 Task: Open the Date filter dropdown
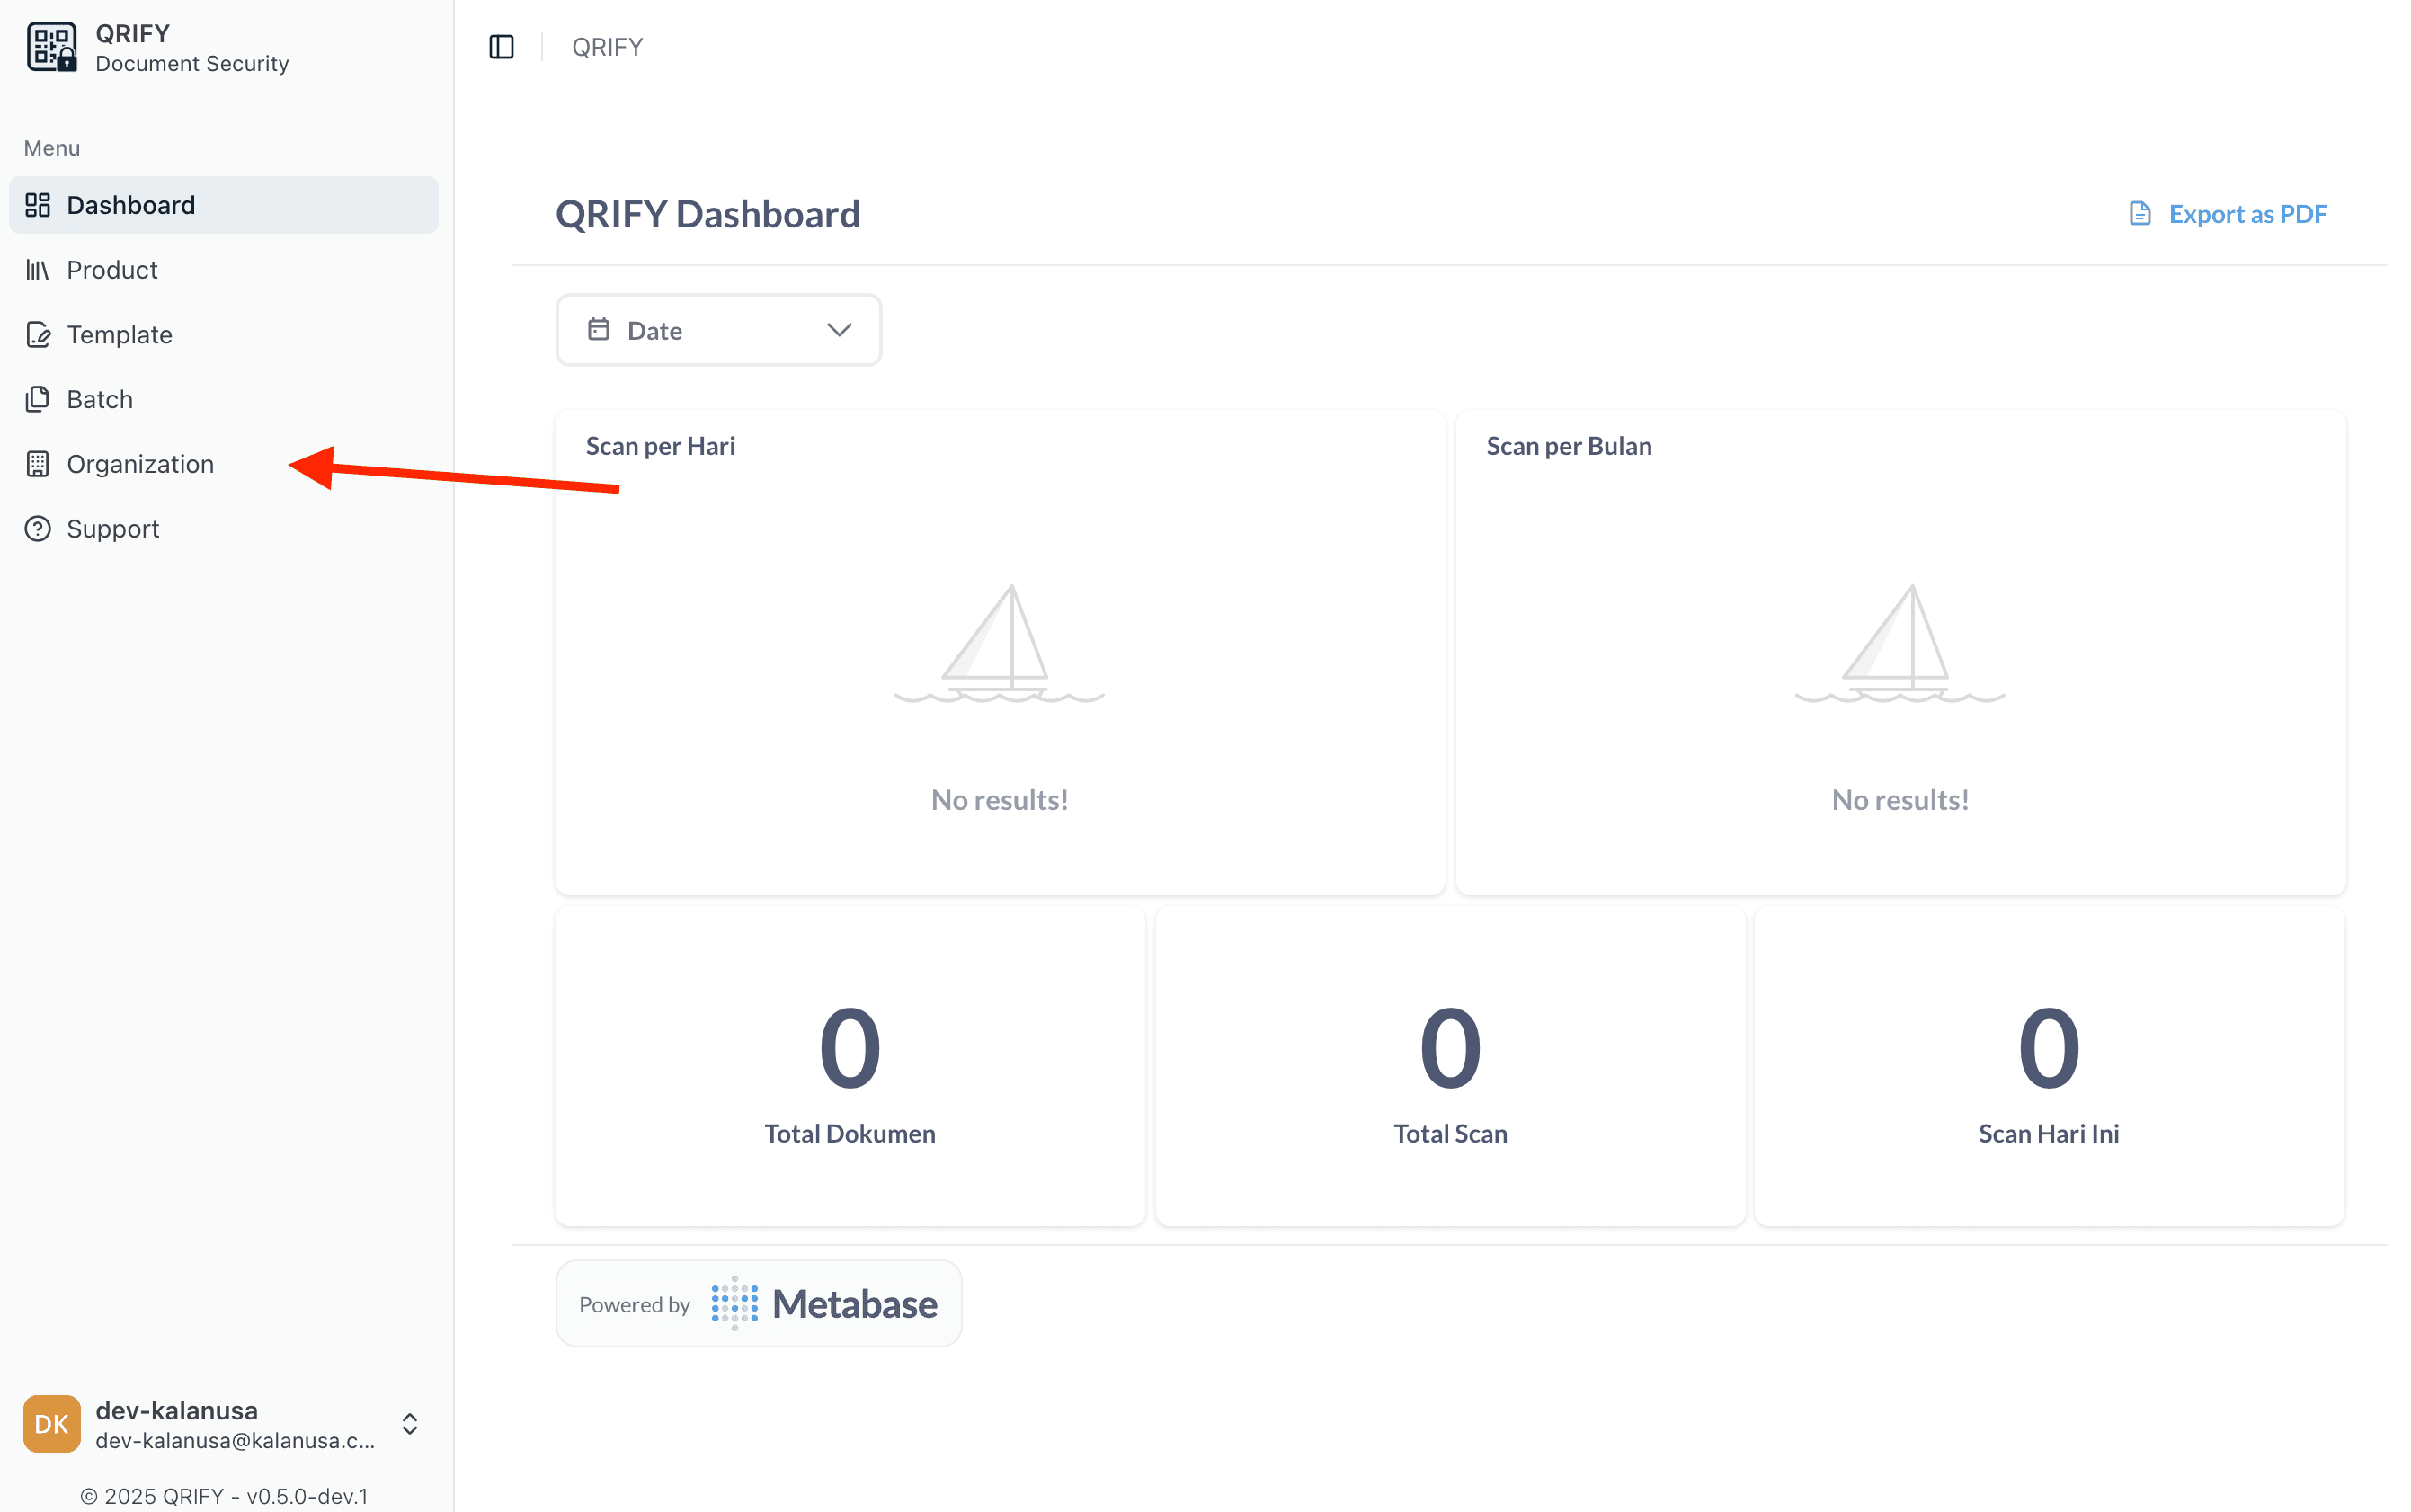point(718,329)
